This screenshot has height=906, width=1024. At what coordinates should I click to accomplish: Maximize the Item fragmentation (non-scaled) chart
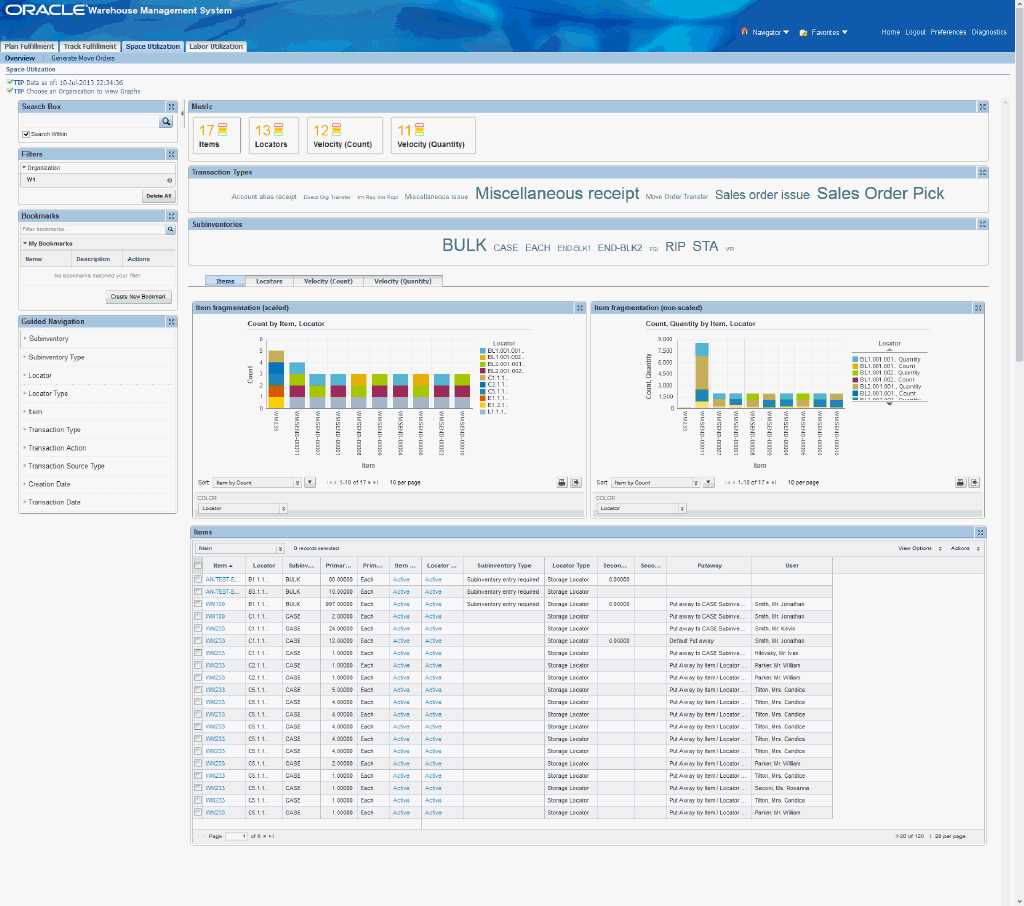978,308
